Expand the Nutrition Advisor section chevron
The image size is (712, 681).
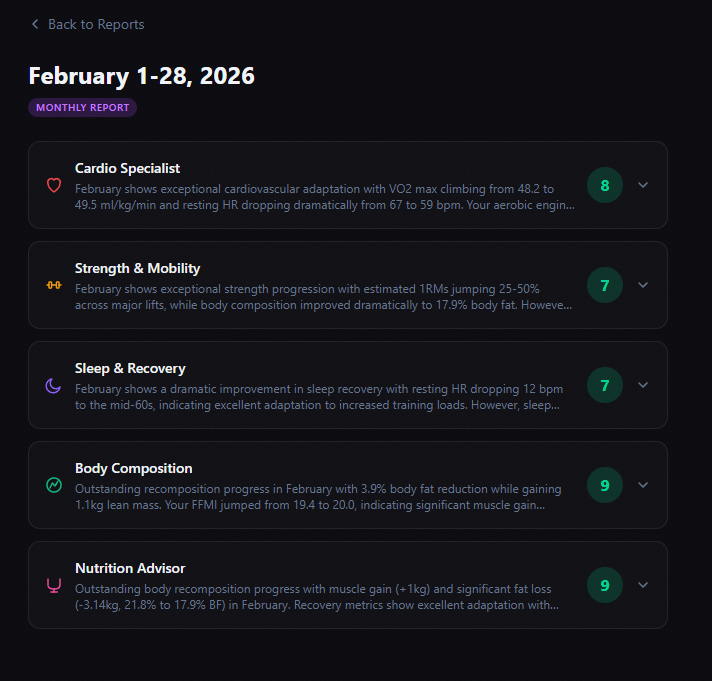coord(643,585)
